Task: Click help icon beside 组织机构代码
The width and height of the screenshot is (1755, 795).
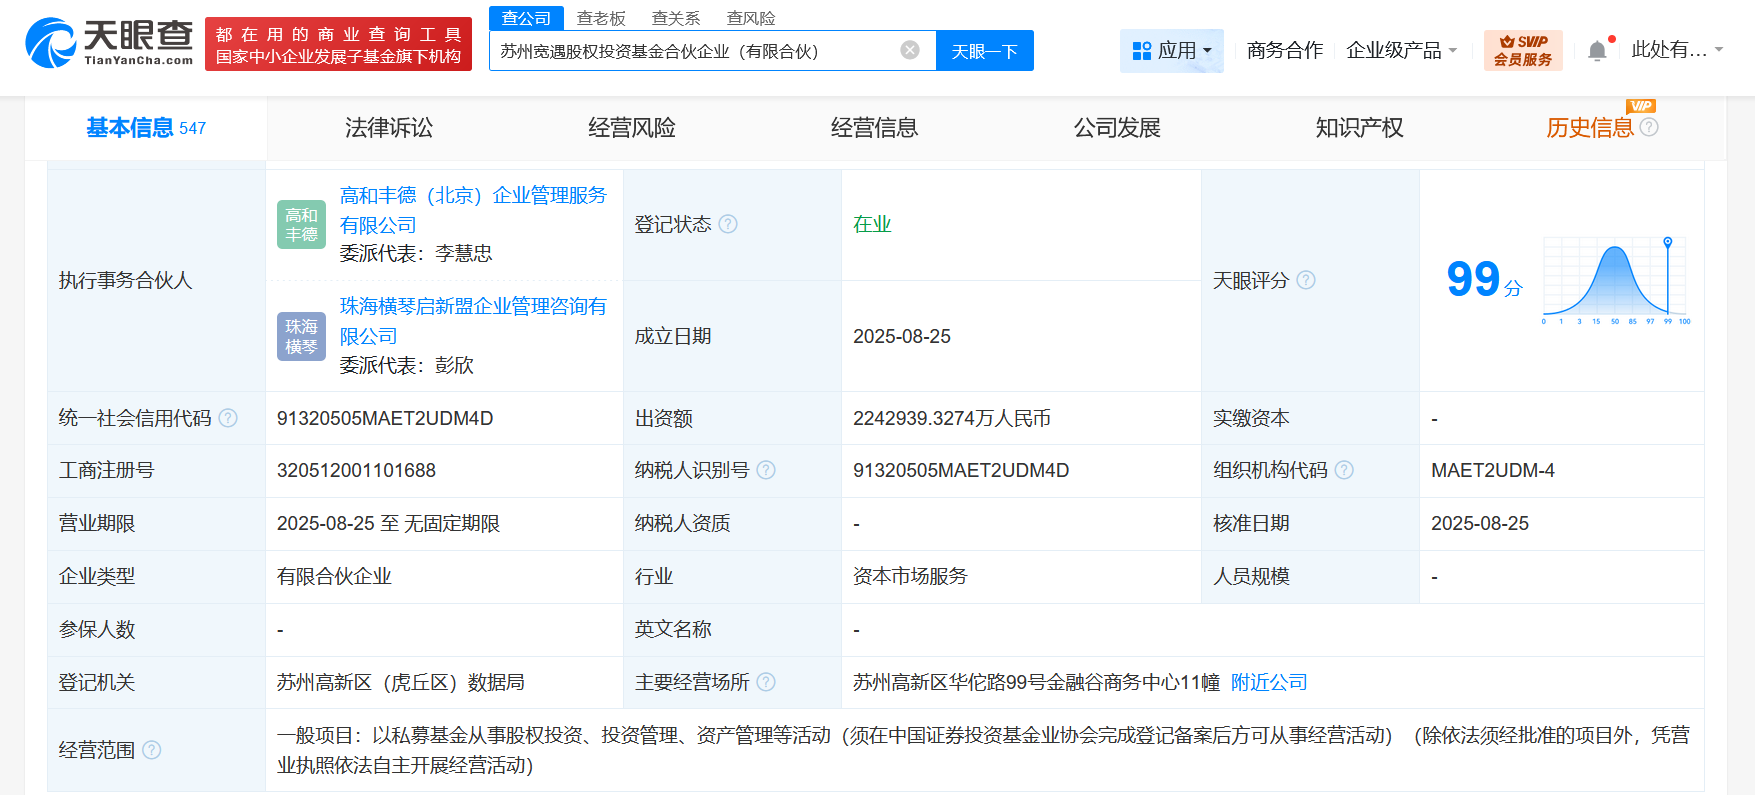Action: click(x=1344, y=470)
